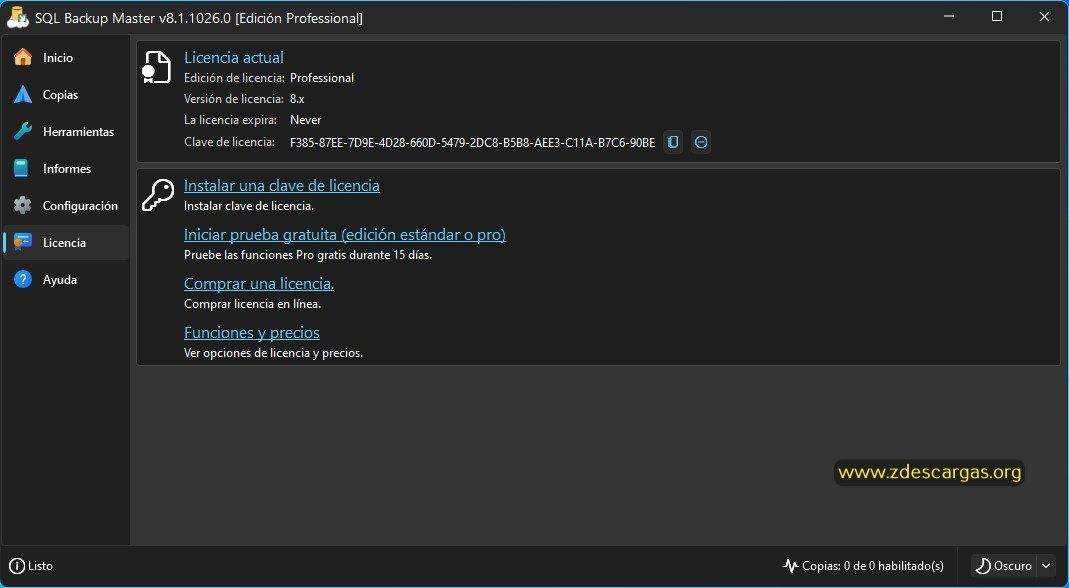
Task: Click the Edición de licencia: label
Action: pyautogui.click(x=235, y=78)
